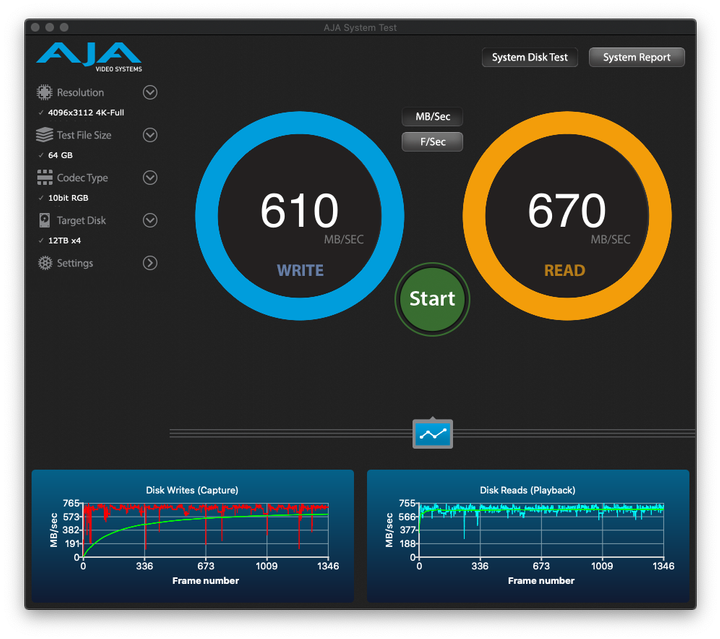This screenshot has height=639, width=720.
Task: Expand the Settings arrow
Action: pyautogui.click(x=150, y=263)
